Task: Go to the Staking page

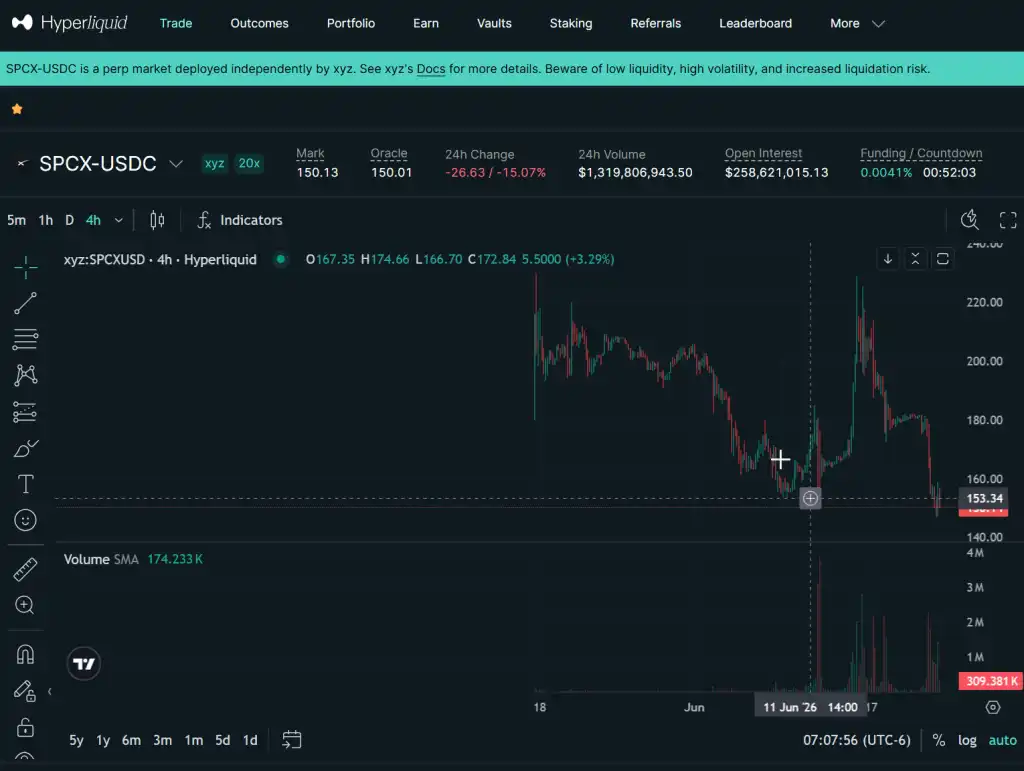Action: click(571, 24)
